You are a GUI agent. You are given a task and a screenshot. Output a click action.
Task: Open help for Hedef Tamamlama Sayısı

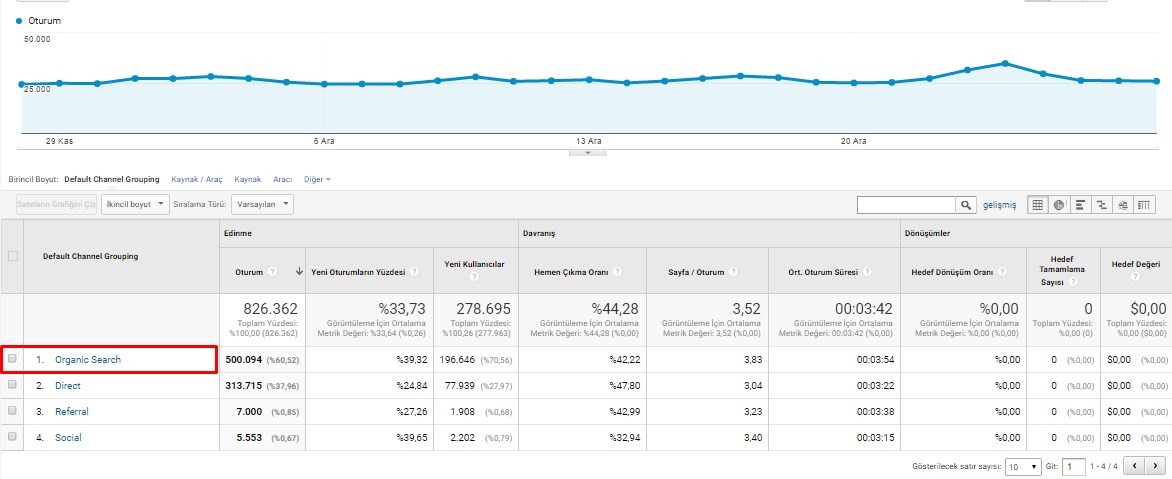(1073, 282)
